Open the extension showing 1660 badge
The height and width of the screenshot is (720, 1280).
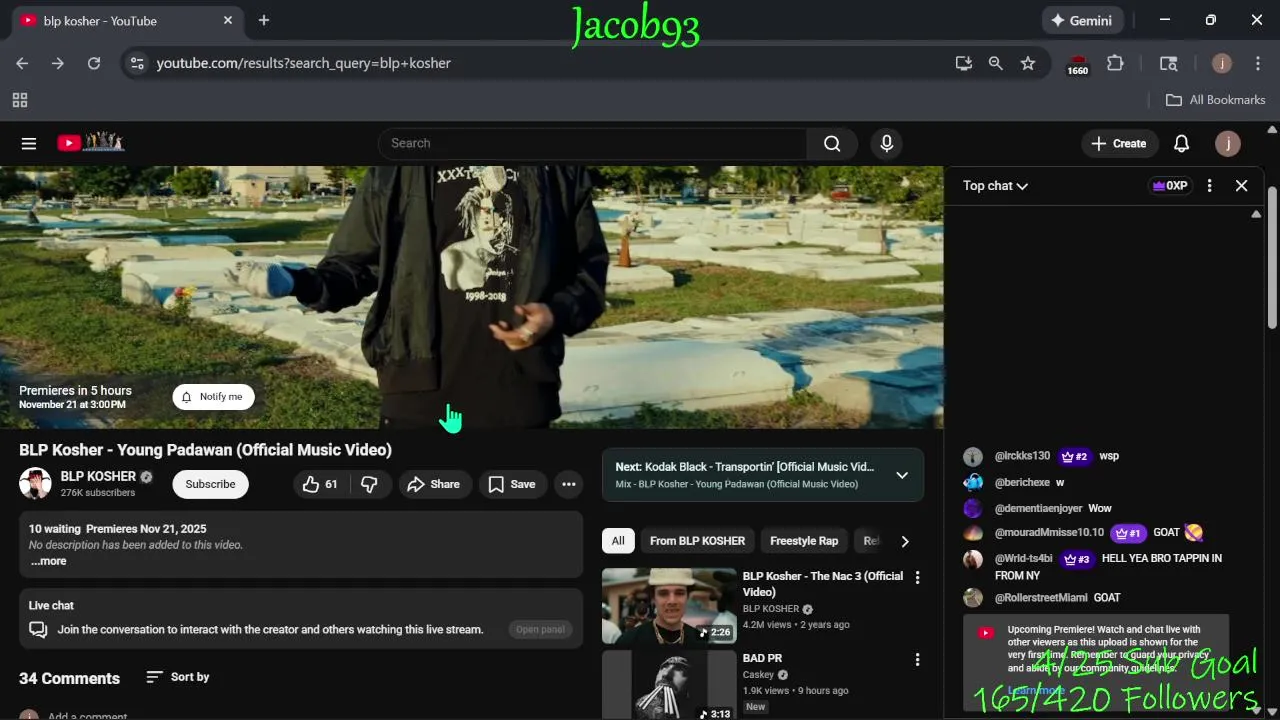click(1077, 64)
